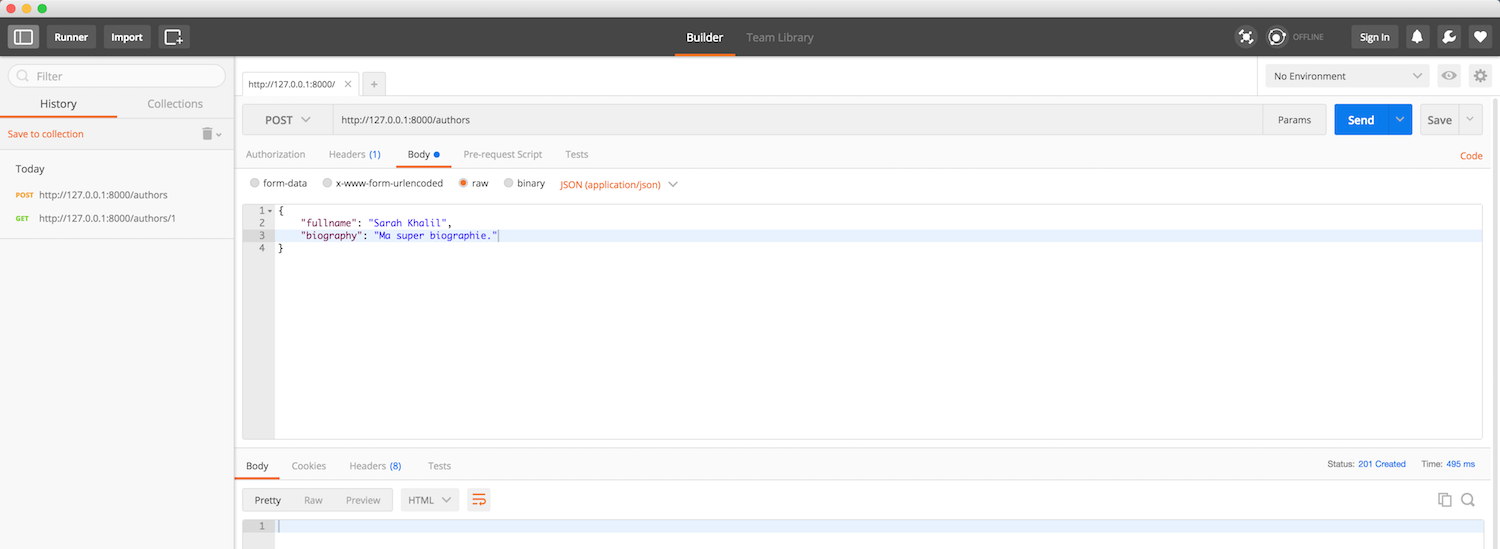
Task: Search response magnifier icon
Action: click(1468, 500)
